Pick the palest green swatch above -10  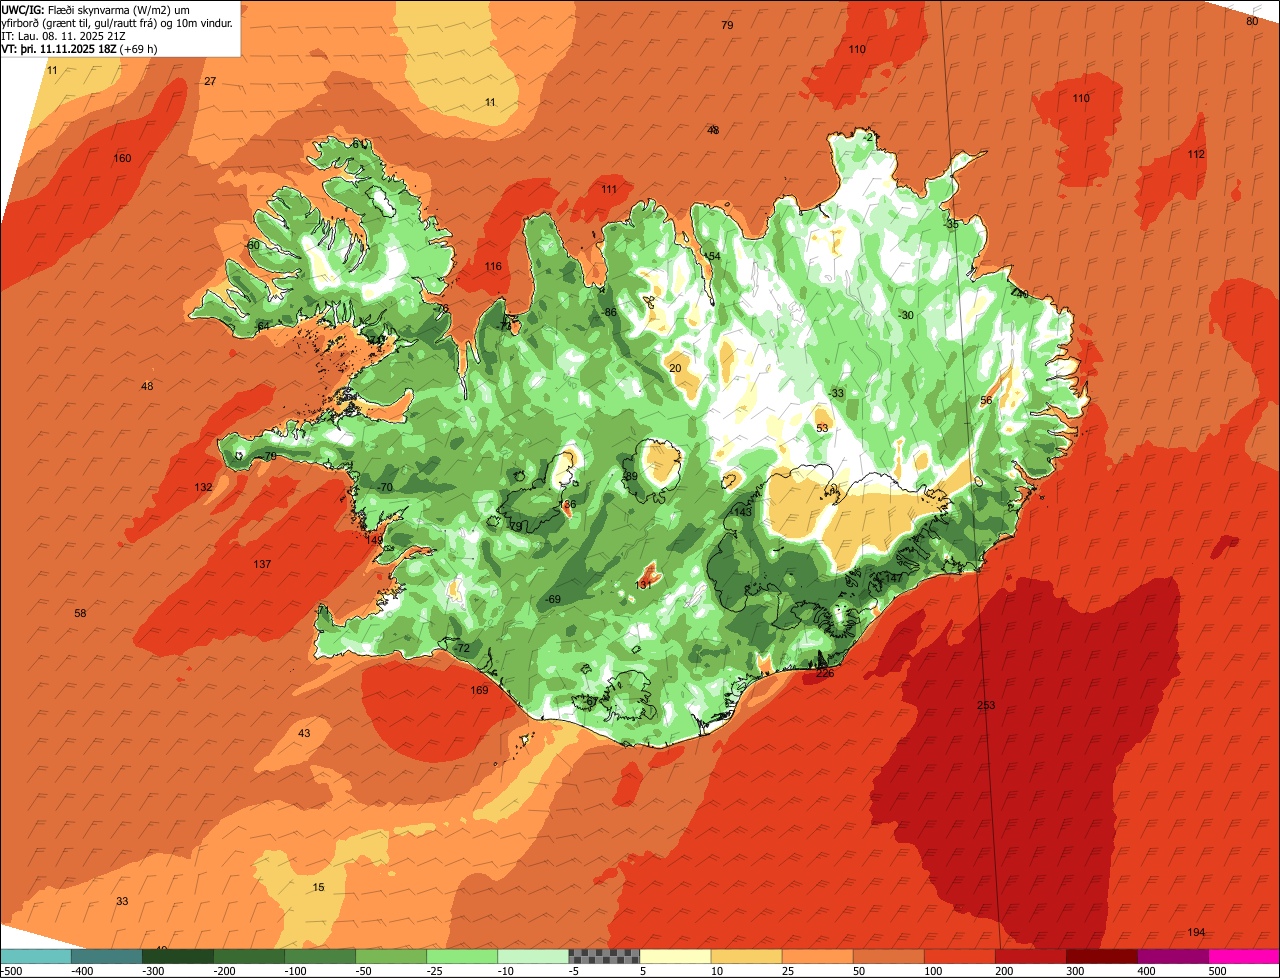533,956
